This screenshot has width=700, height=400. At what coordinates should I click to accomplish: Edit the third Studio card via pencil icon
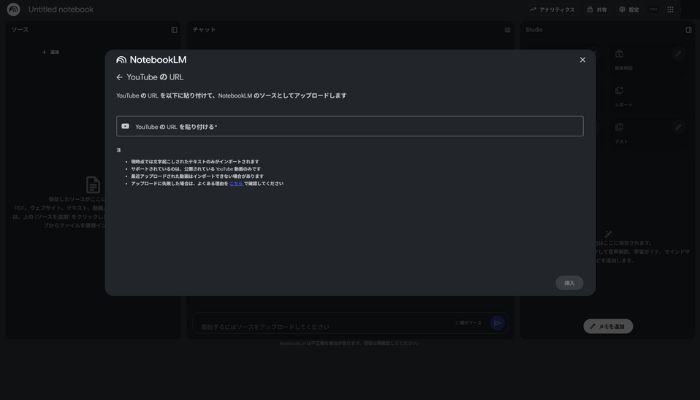point(679,127)
